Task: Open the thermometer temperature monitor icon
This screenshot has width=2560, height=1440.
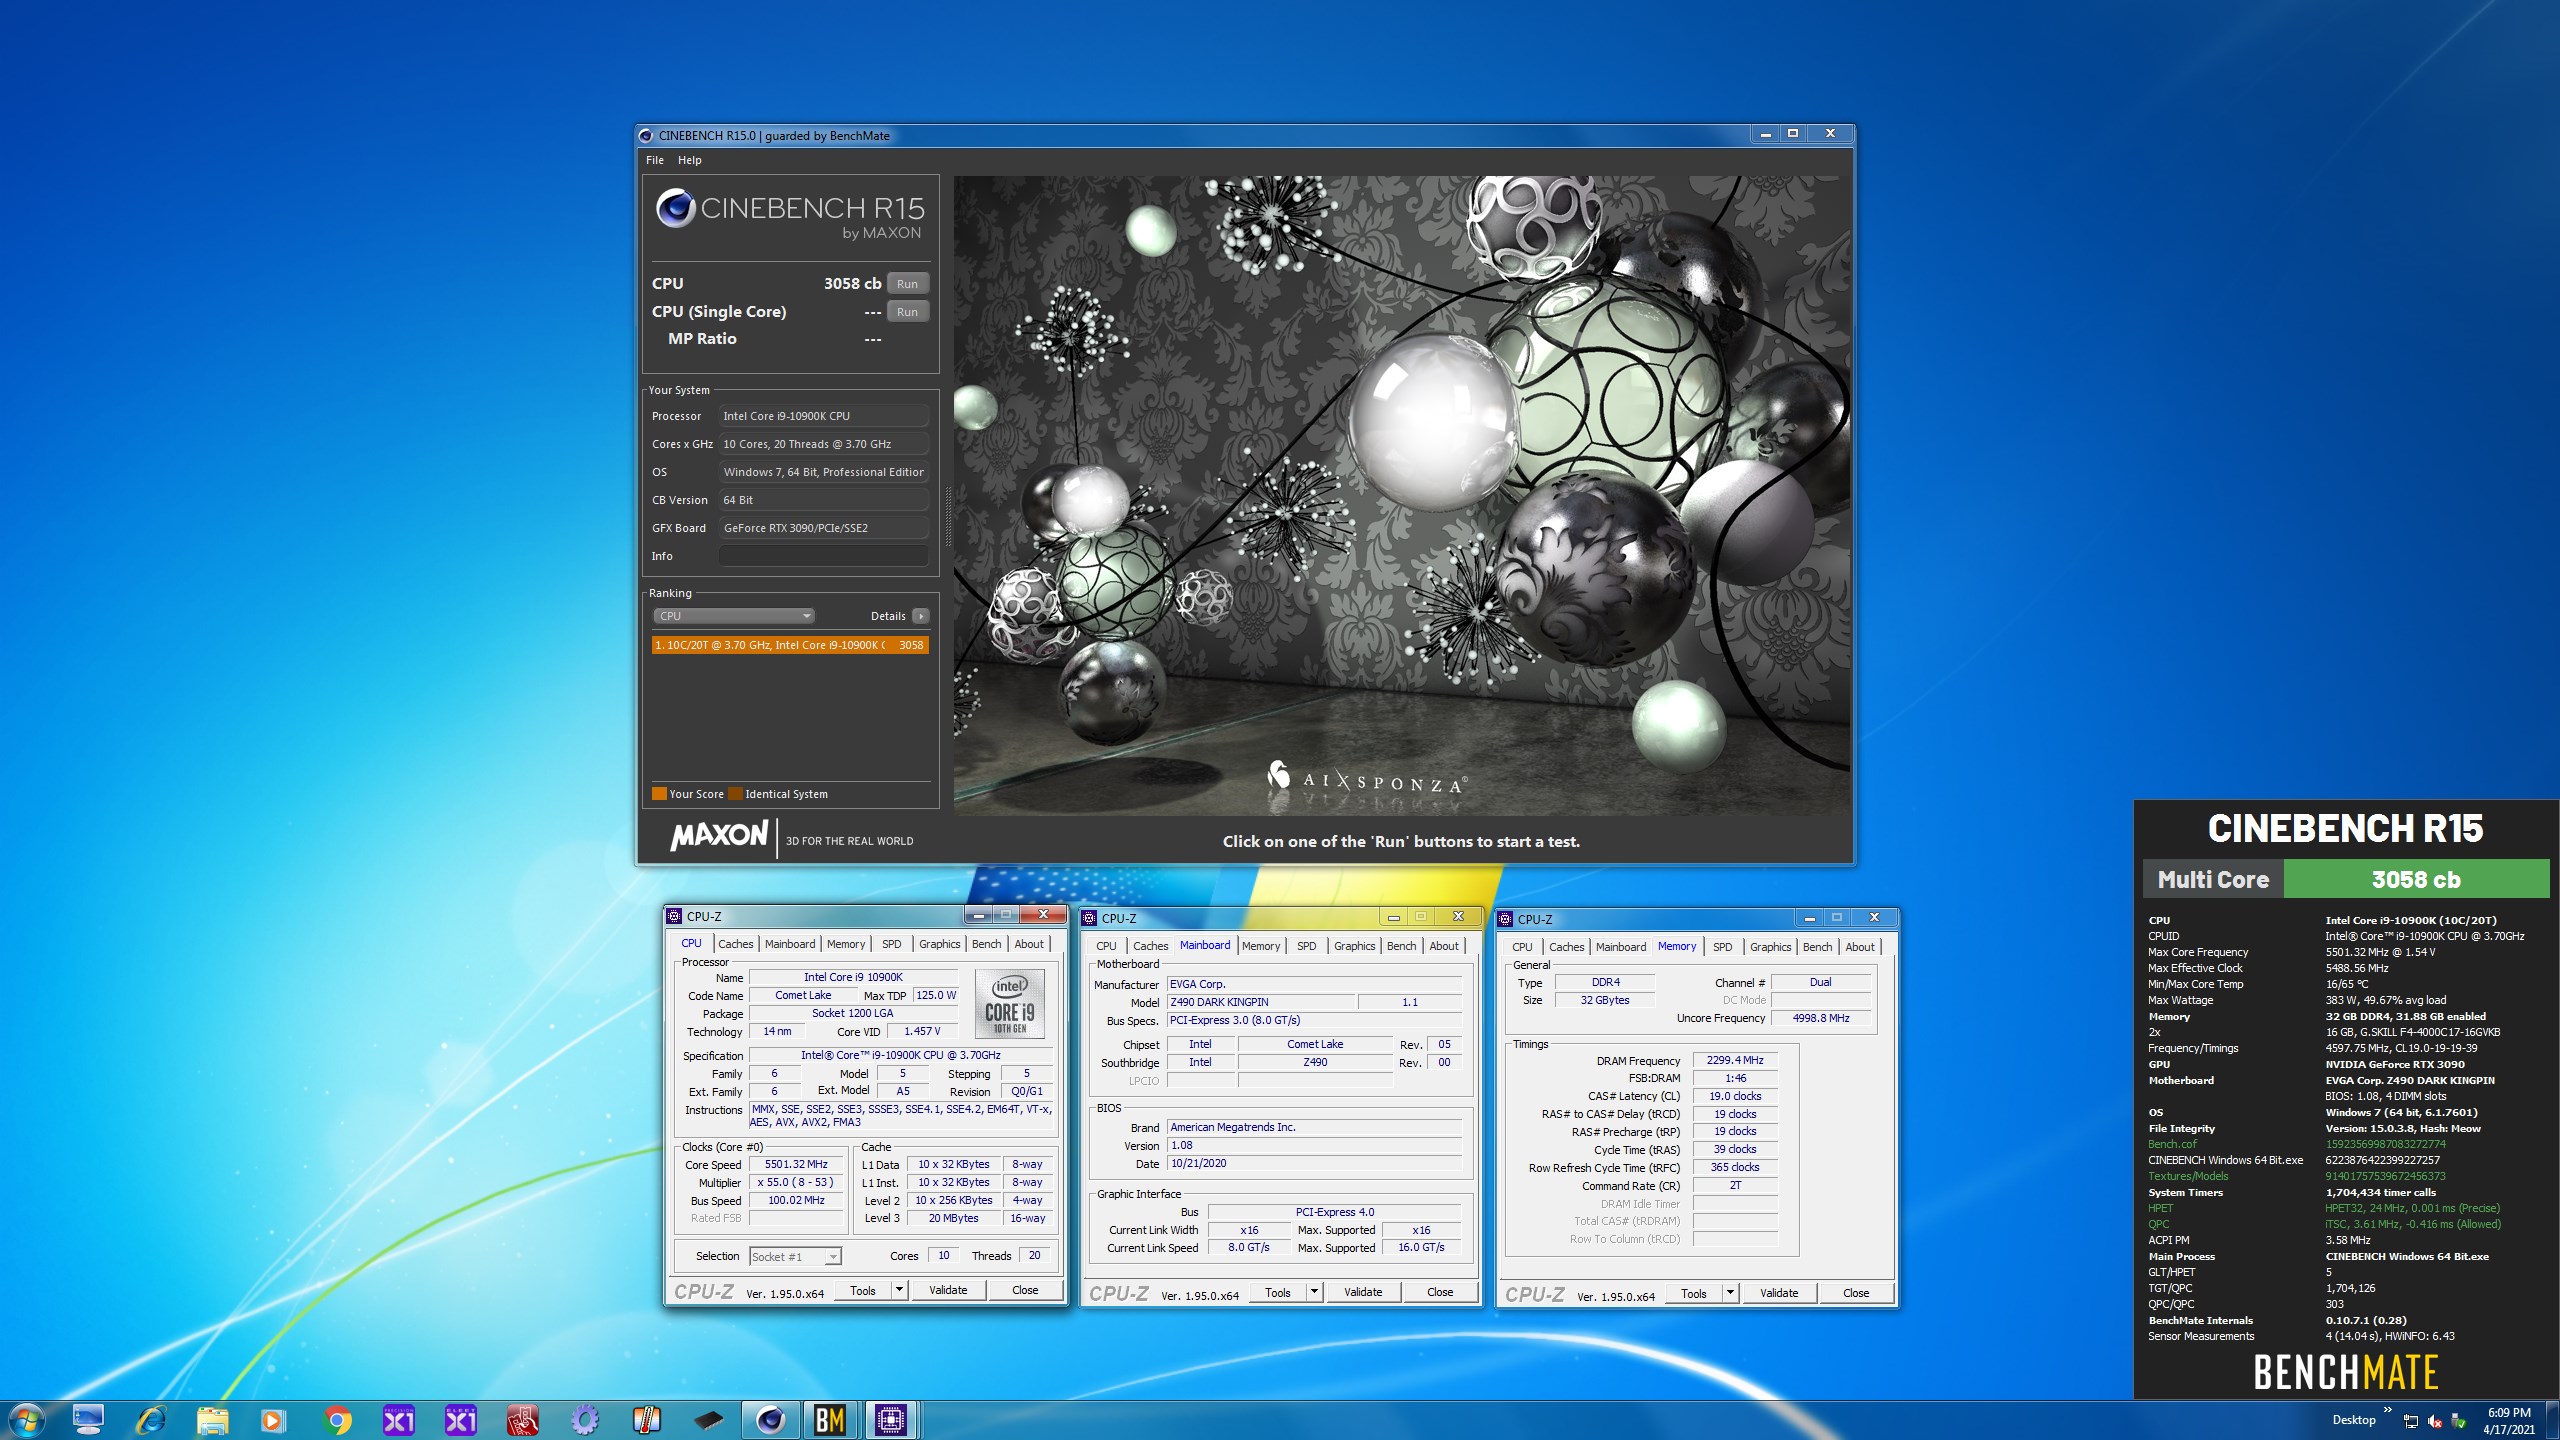Action: (646, 1419)
